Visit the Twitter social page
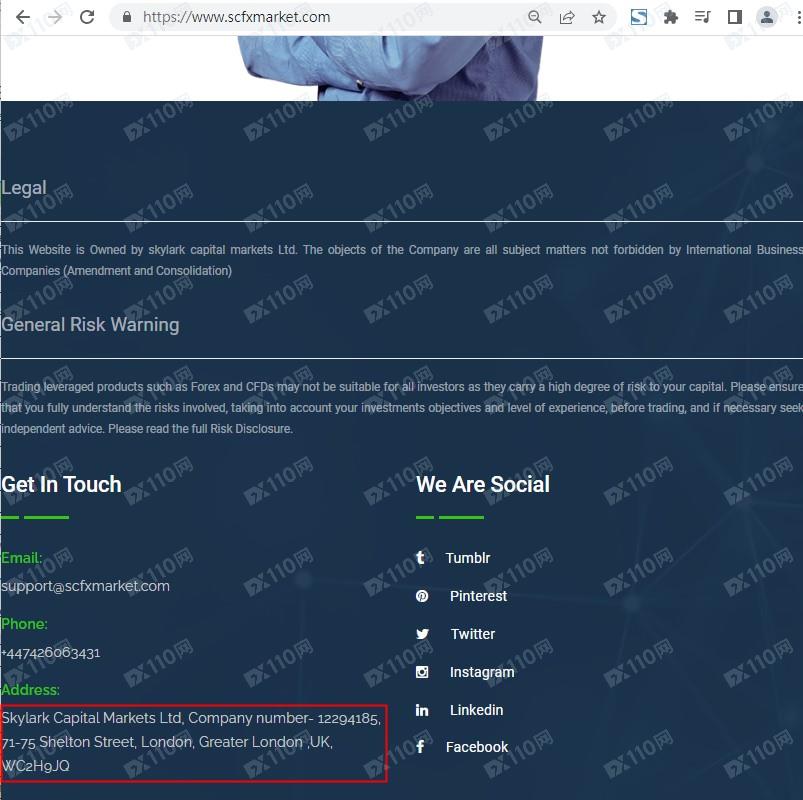Viewport: 803px width, 800px height. tap(455, 634)
